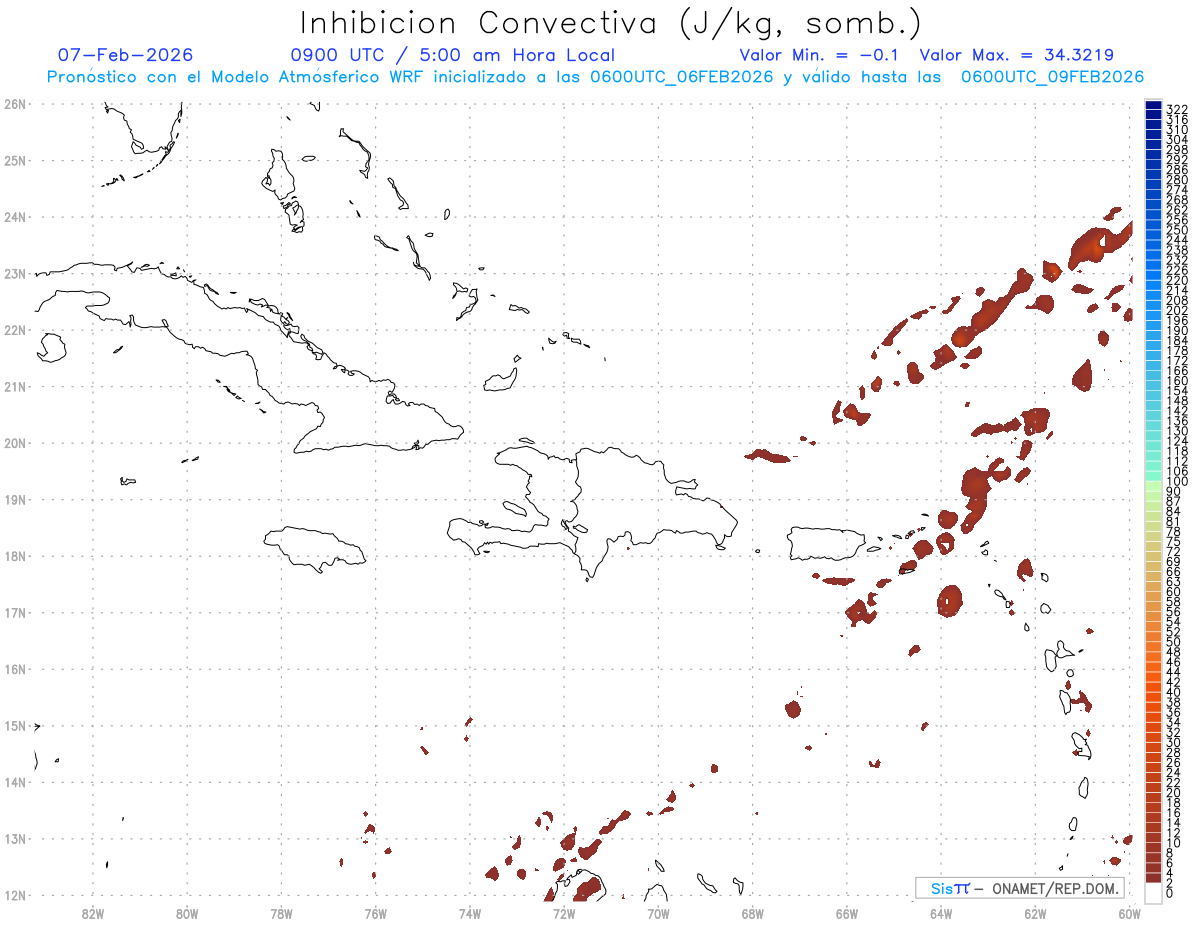
Task: Click the latitude axis label 25N
Action: [x=14, y=160]
